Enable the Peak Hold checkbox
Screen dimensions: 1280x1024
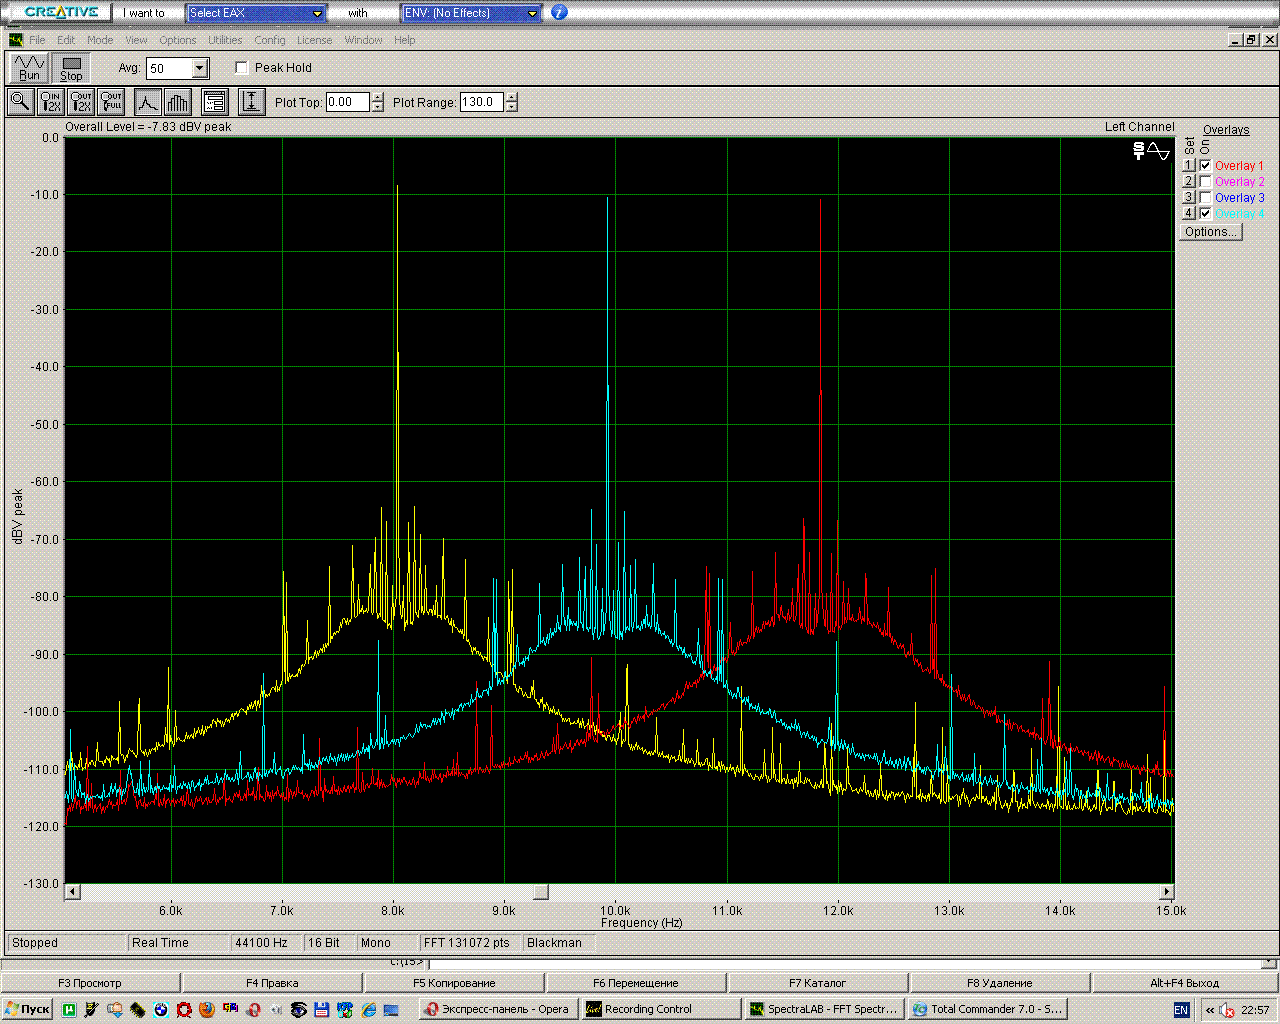click(x=242, y=68)
